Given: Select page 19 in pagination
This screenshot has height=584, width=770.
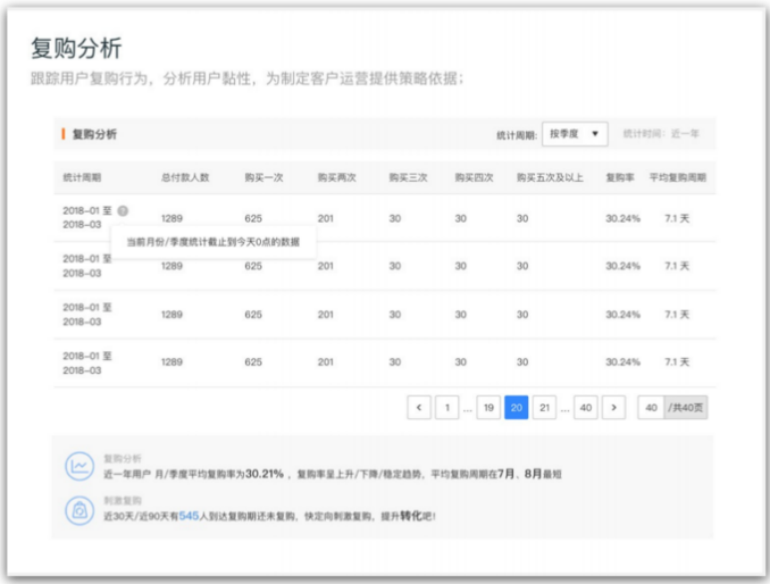Looking at the screenshot, I should [x=489, y=407].
